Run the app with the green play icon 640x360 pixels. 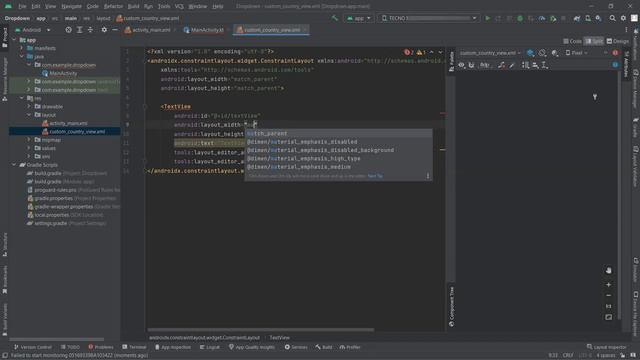(487, 18)
